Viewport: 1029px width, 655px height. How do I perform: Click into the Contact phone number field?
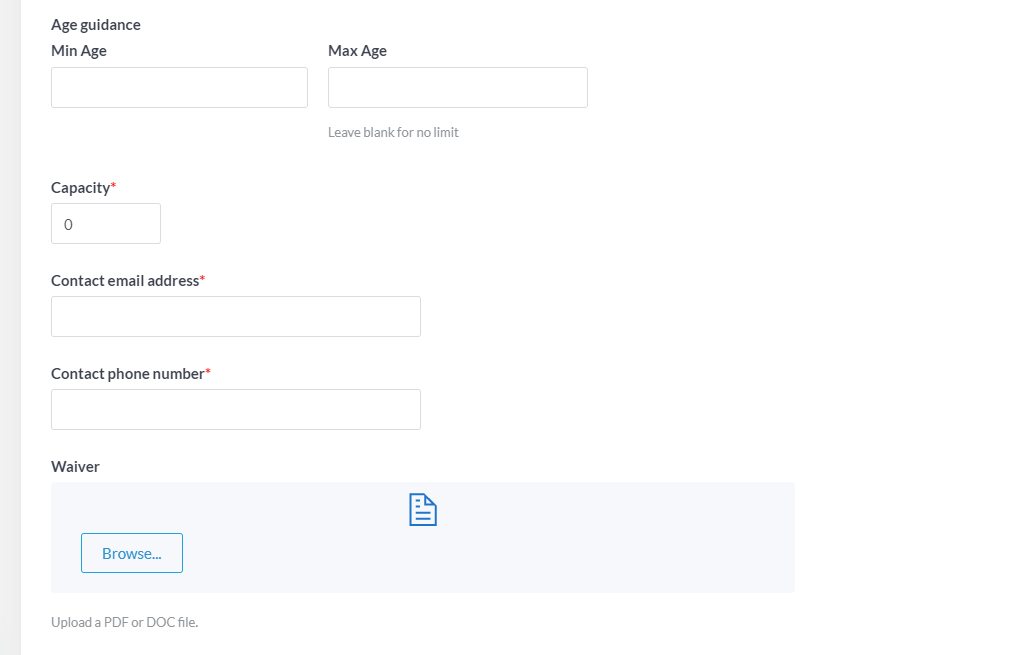[236, 410]
